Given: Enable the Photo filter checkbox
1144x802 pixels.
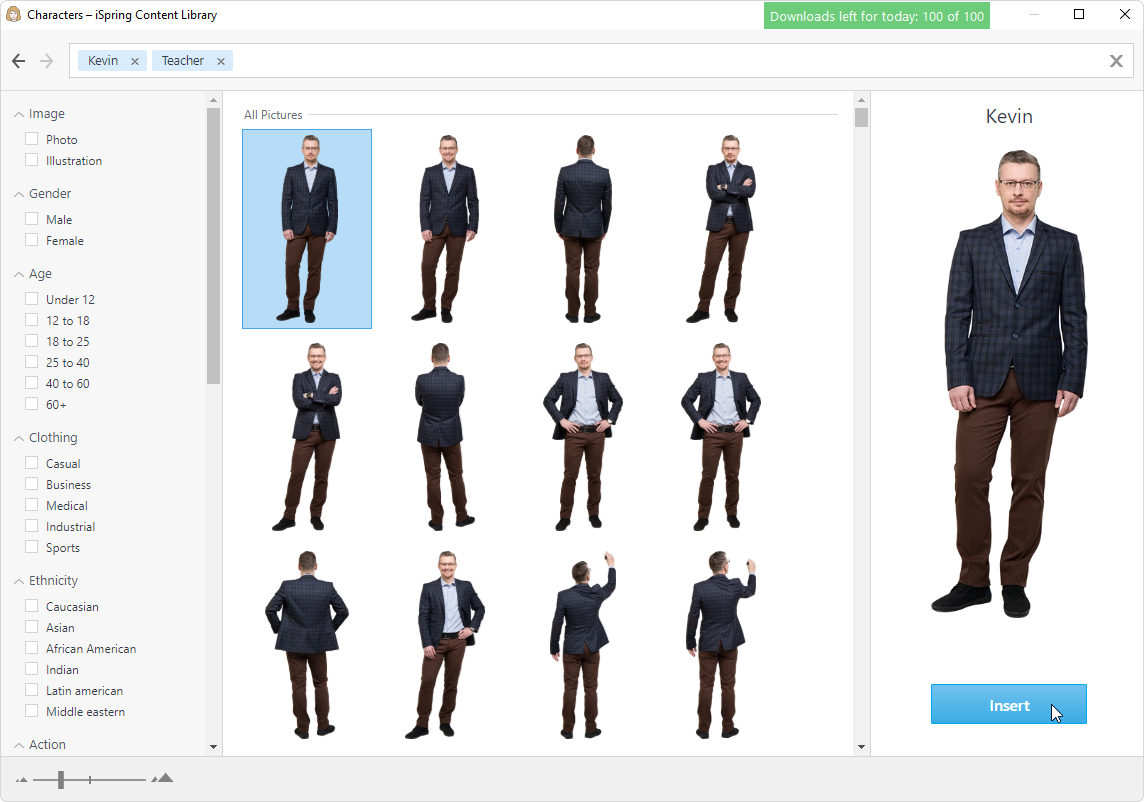Looking at the screenshot, I should click(31, 139).
